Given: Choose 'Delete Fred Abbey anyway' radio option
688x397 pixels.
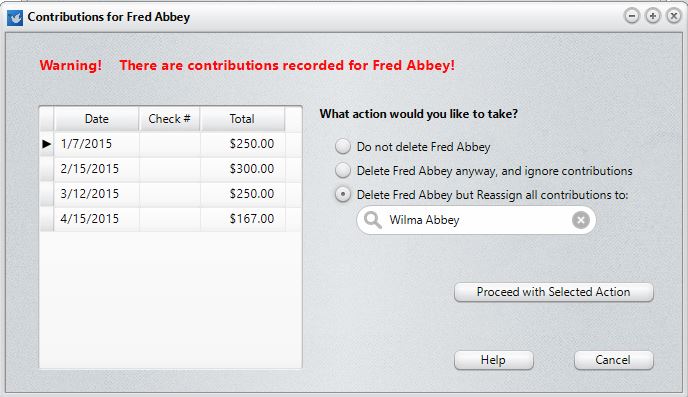Looking at the screenshot, I should point(343,170).
